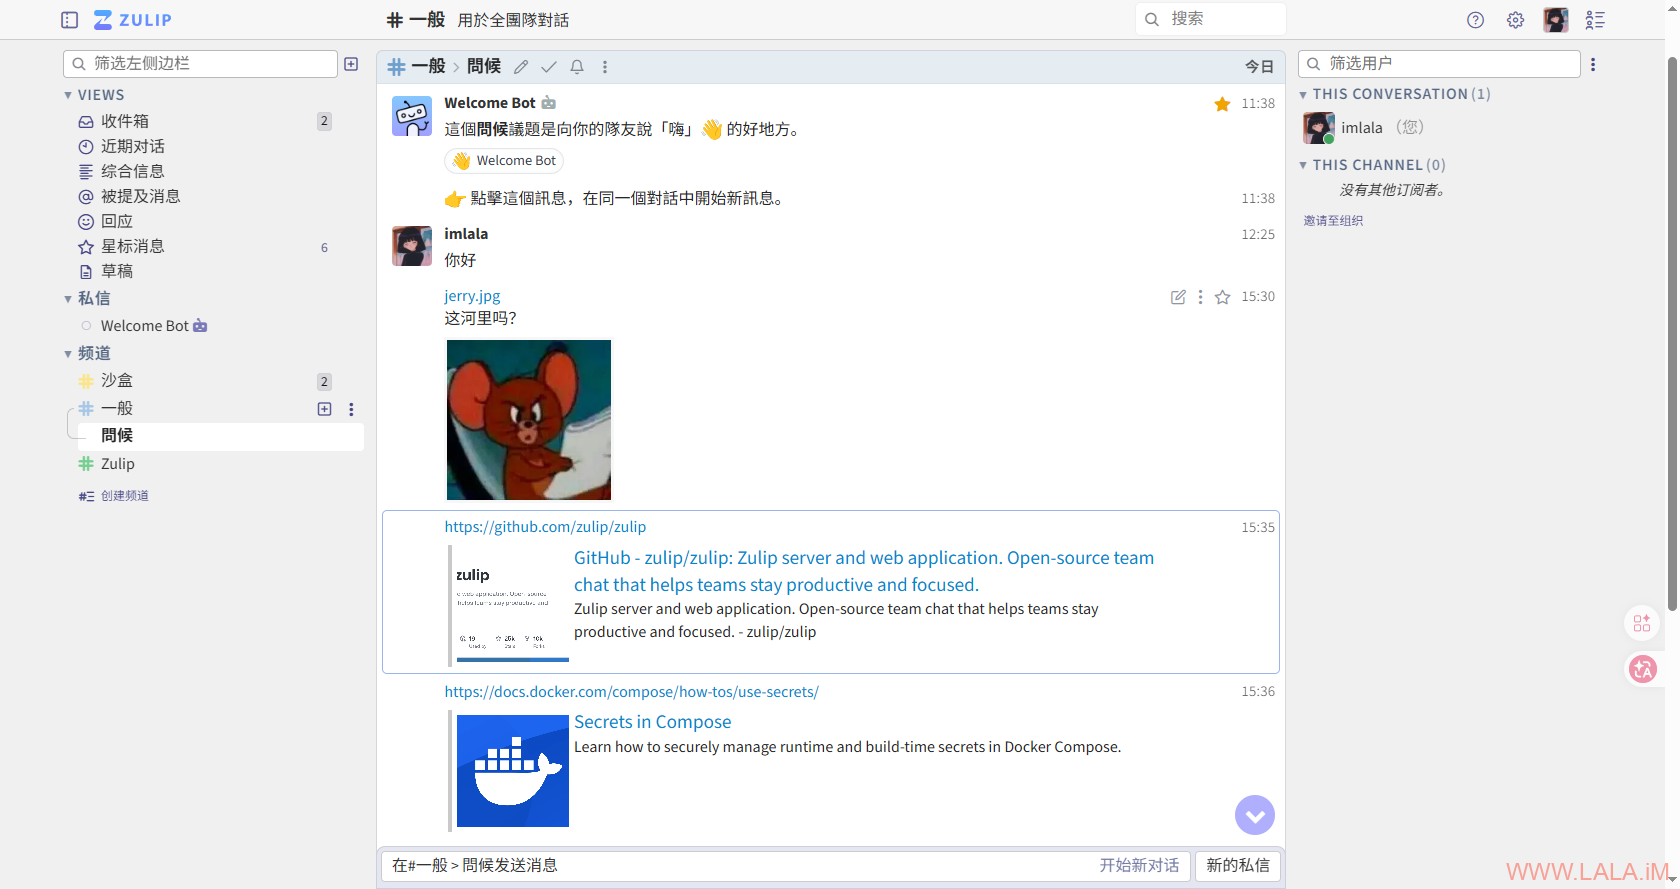Image resolution: width=1680 pixels, height=889 pixels.
Task: Click the 新的私信 button
Action: 1237,865
